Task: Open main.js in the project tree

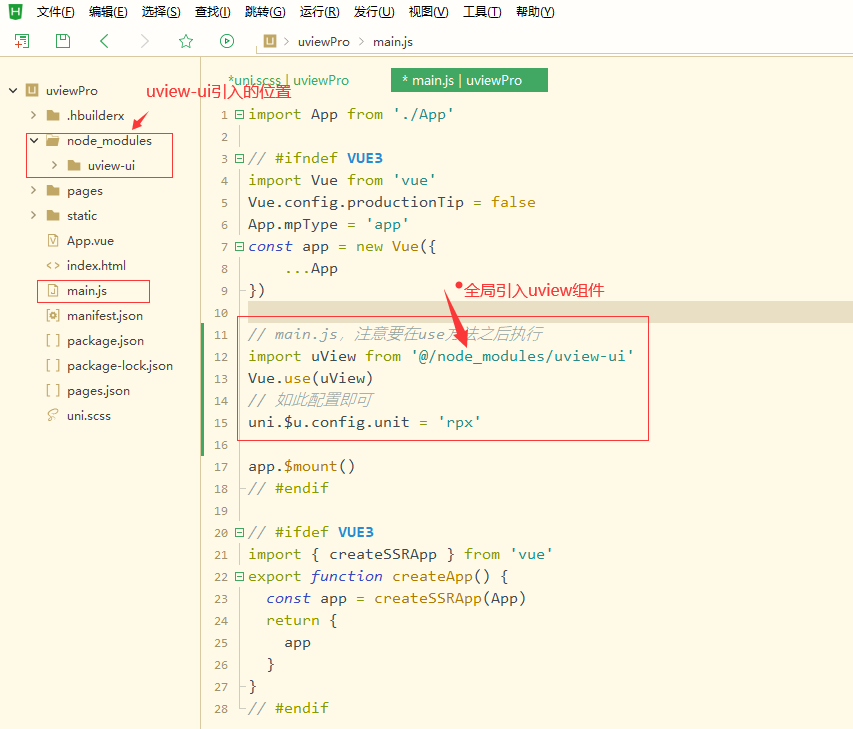Action: click(x=86, y=291)
